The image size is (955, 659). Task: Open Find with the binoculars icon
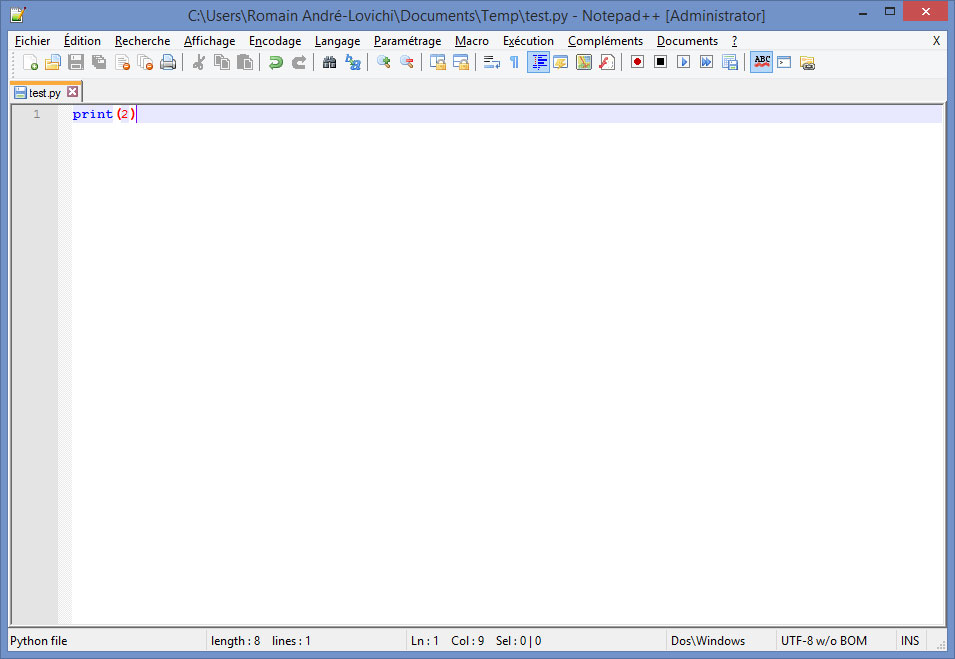pos(329,62)
